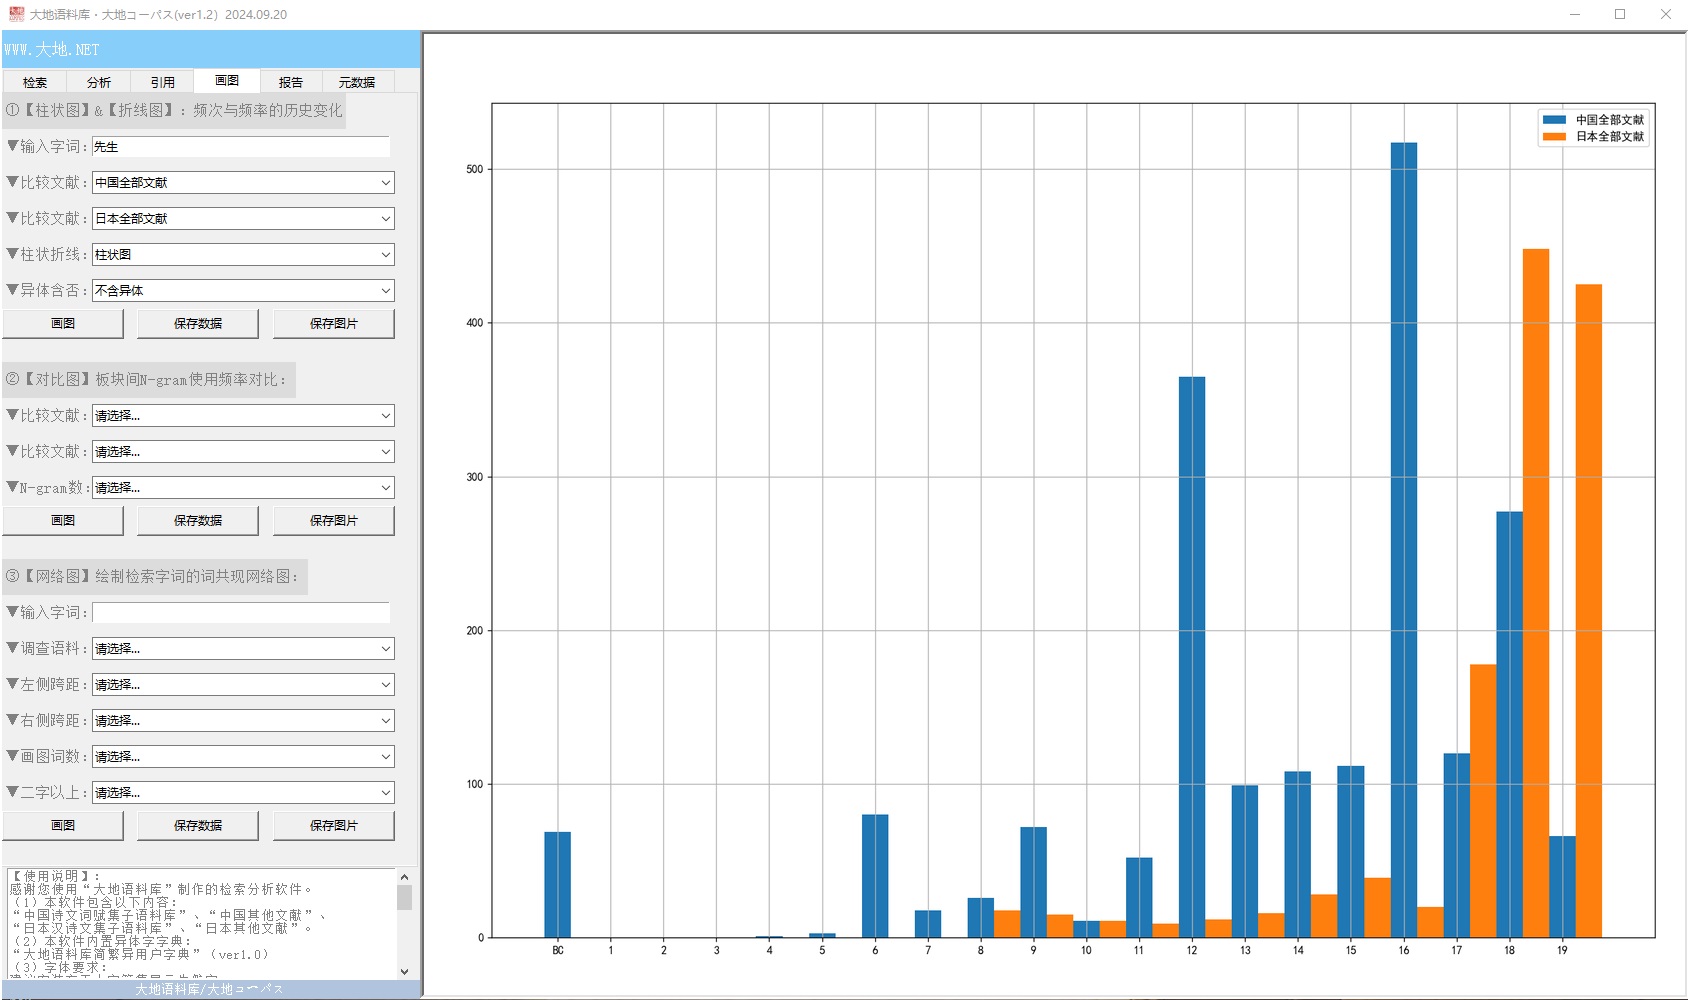1688x1000 pixels.
Task: Click 画图 button in bar chart section
Action: (x=63, y=323)
